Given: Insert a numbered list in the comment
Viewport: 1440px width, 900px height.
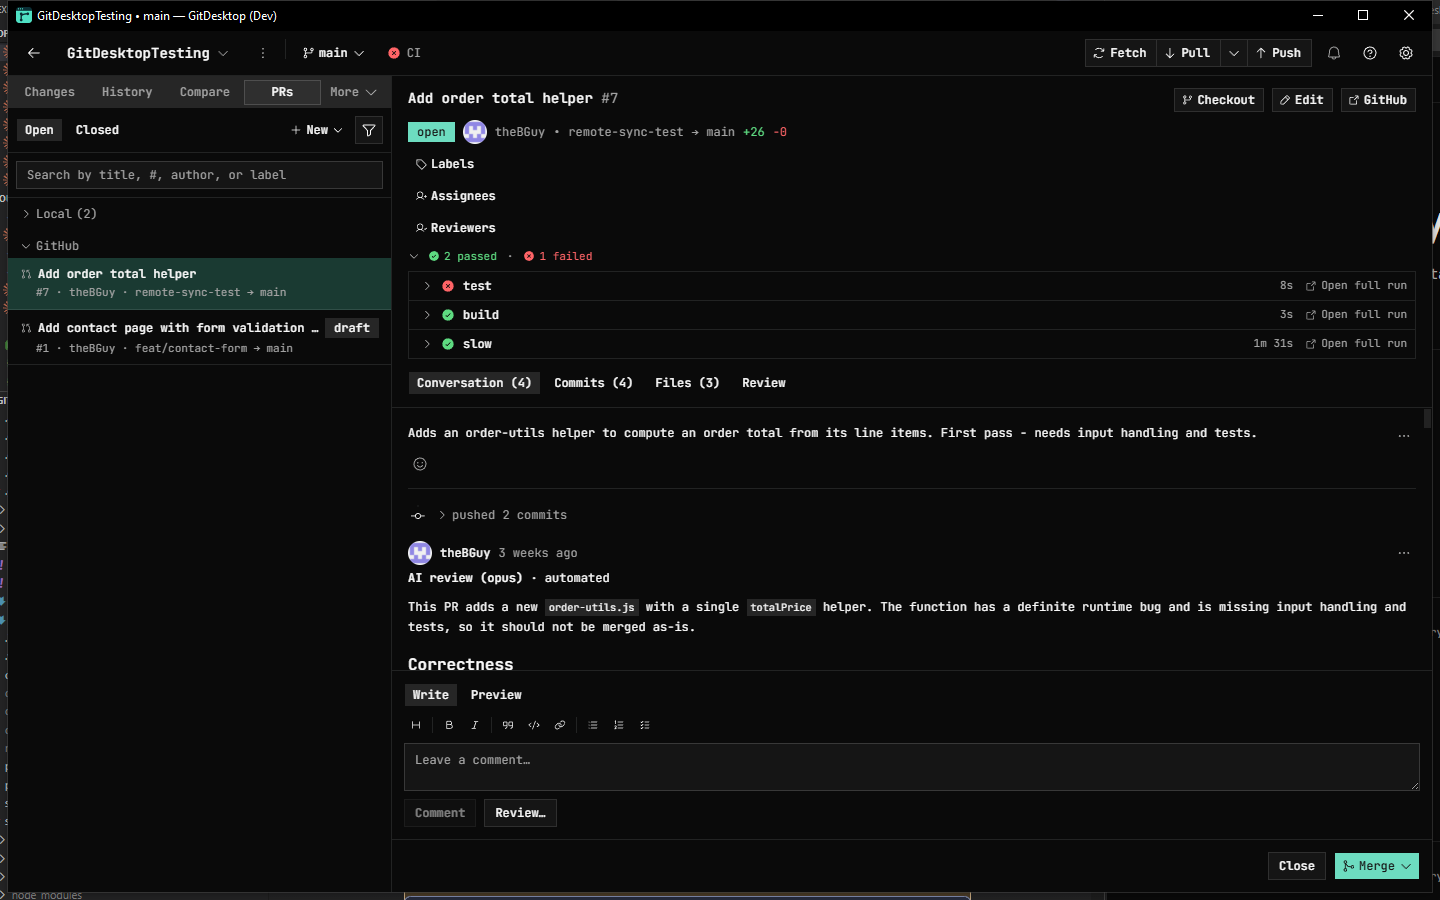Looking at the screenshot, I should [619, 725].
